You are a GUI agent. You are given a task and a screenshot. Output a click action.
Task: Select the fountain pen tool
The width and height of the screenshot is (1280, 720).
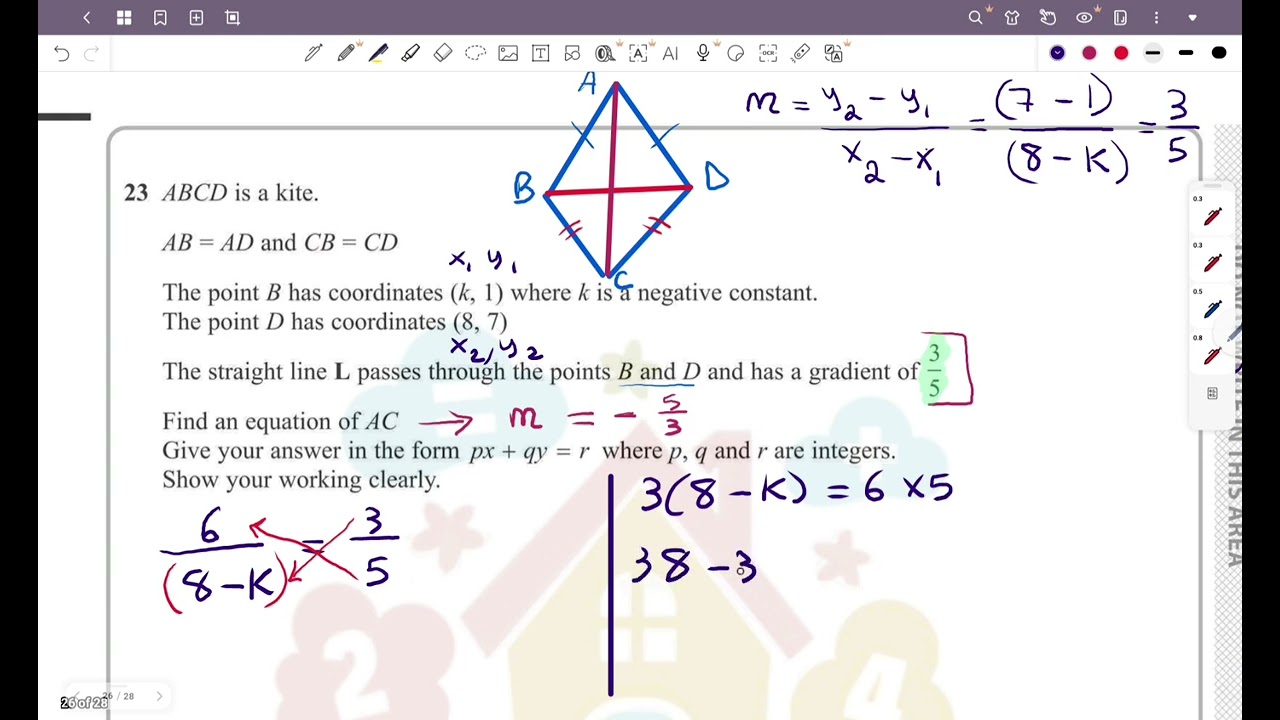313,53
